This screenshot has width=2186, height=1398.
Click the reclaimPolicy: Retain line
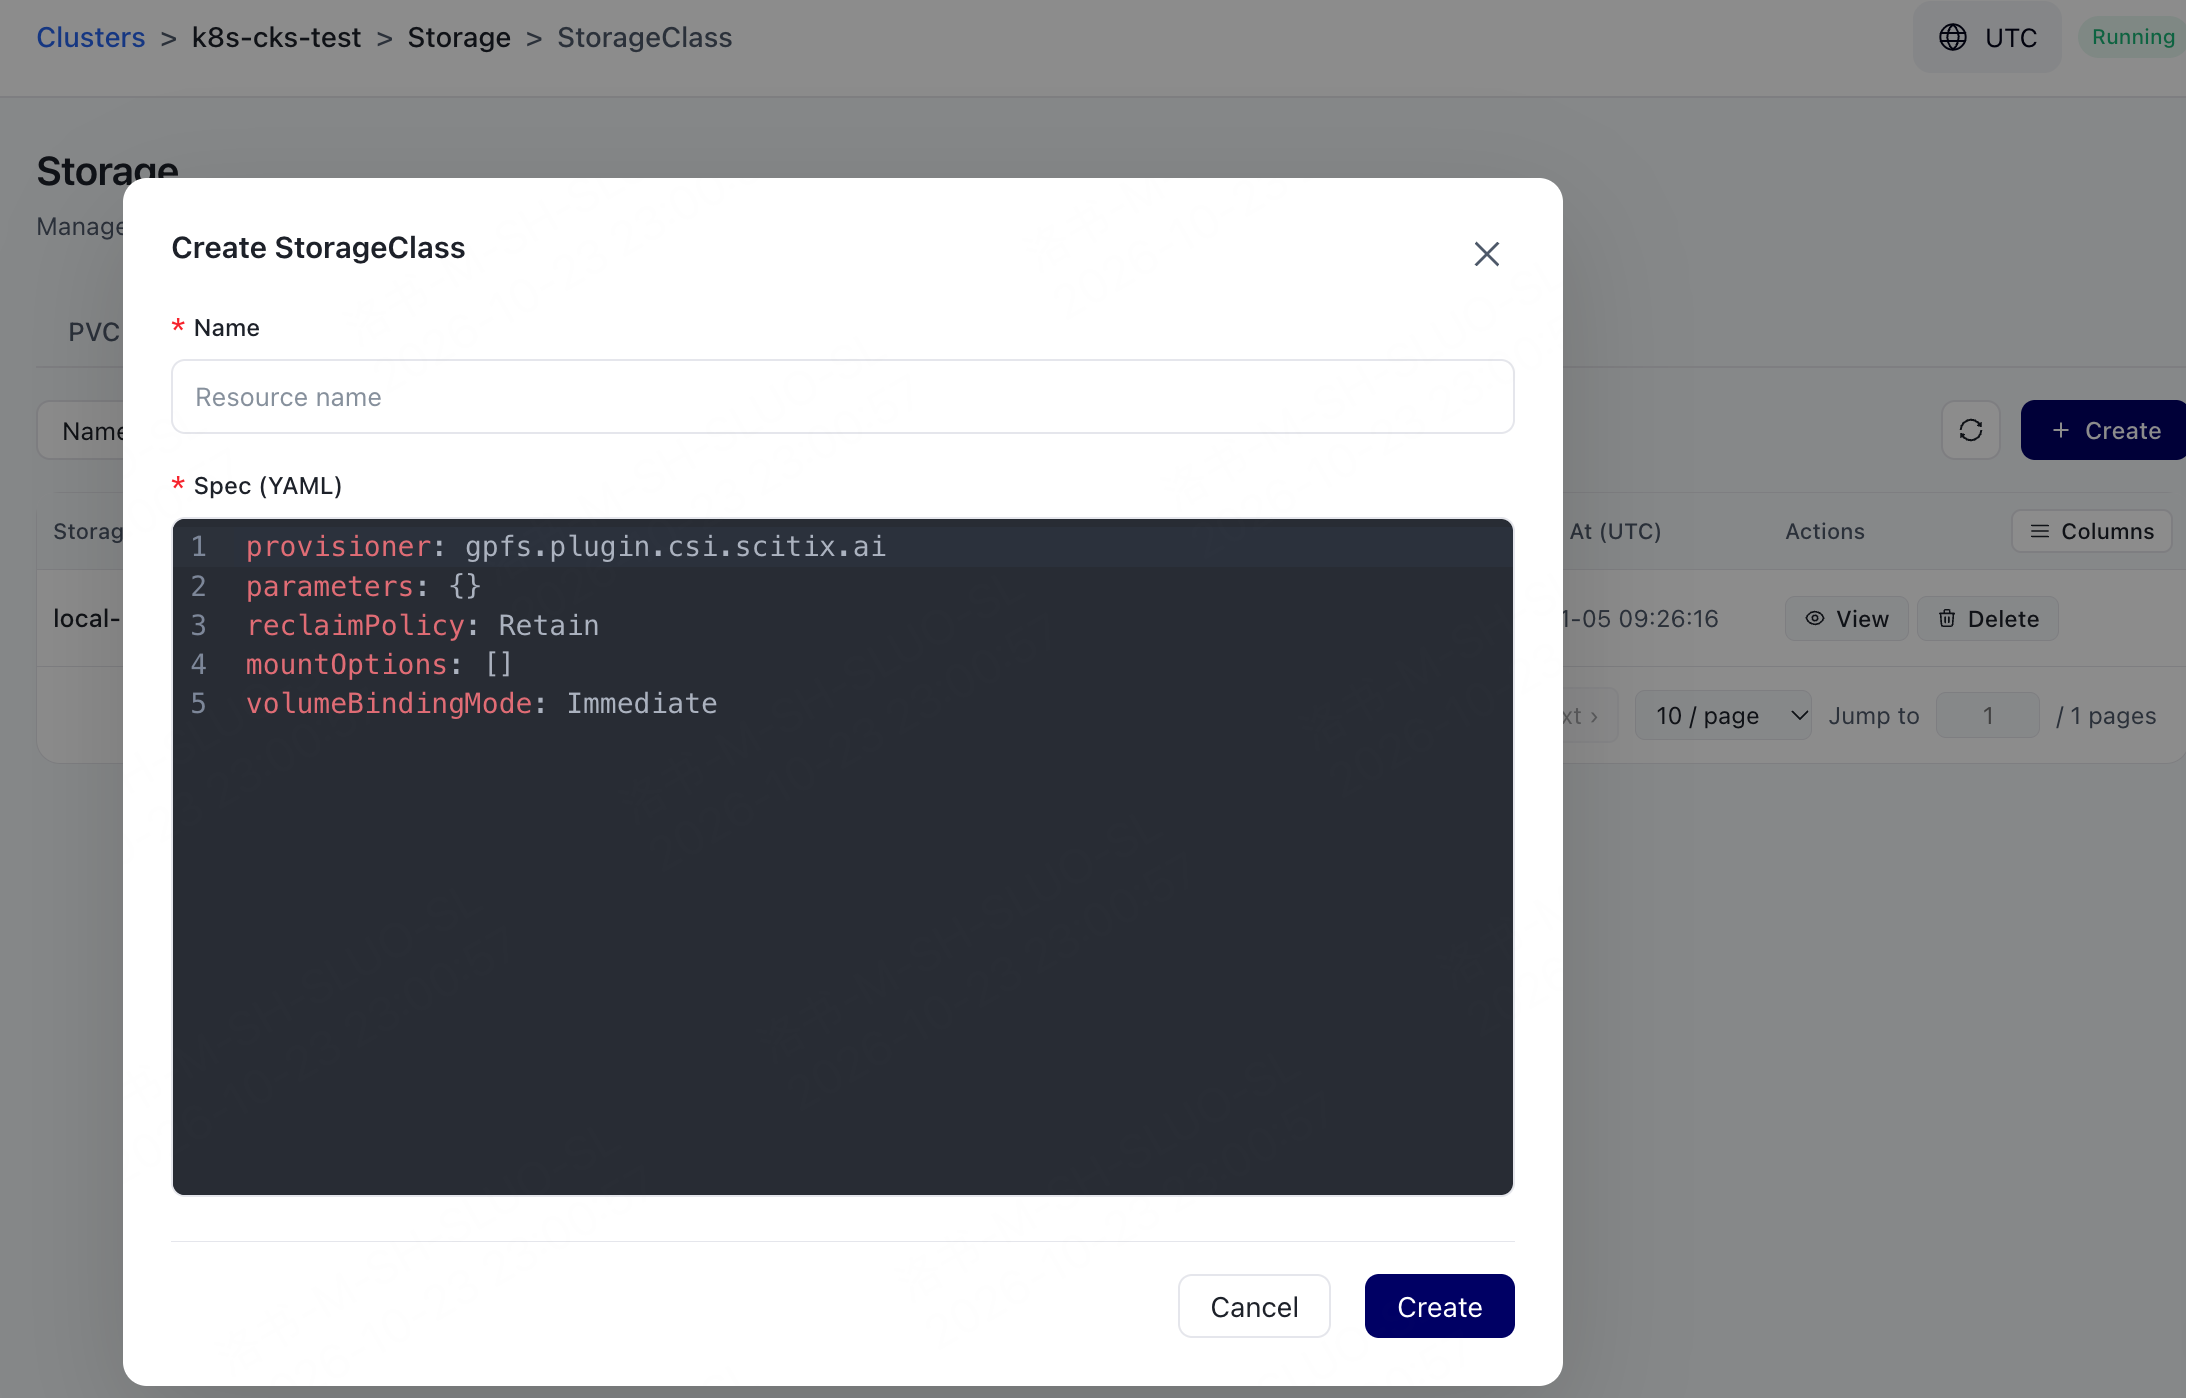422,625
